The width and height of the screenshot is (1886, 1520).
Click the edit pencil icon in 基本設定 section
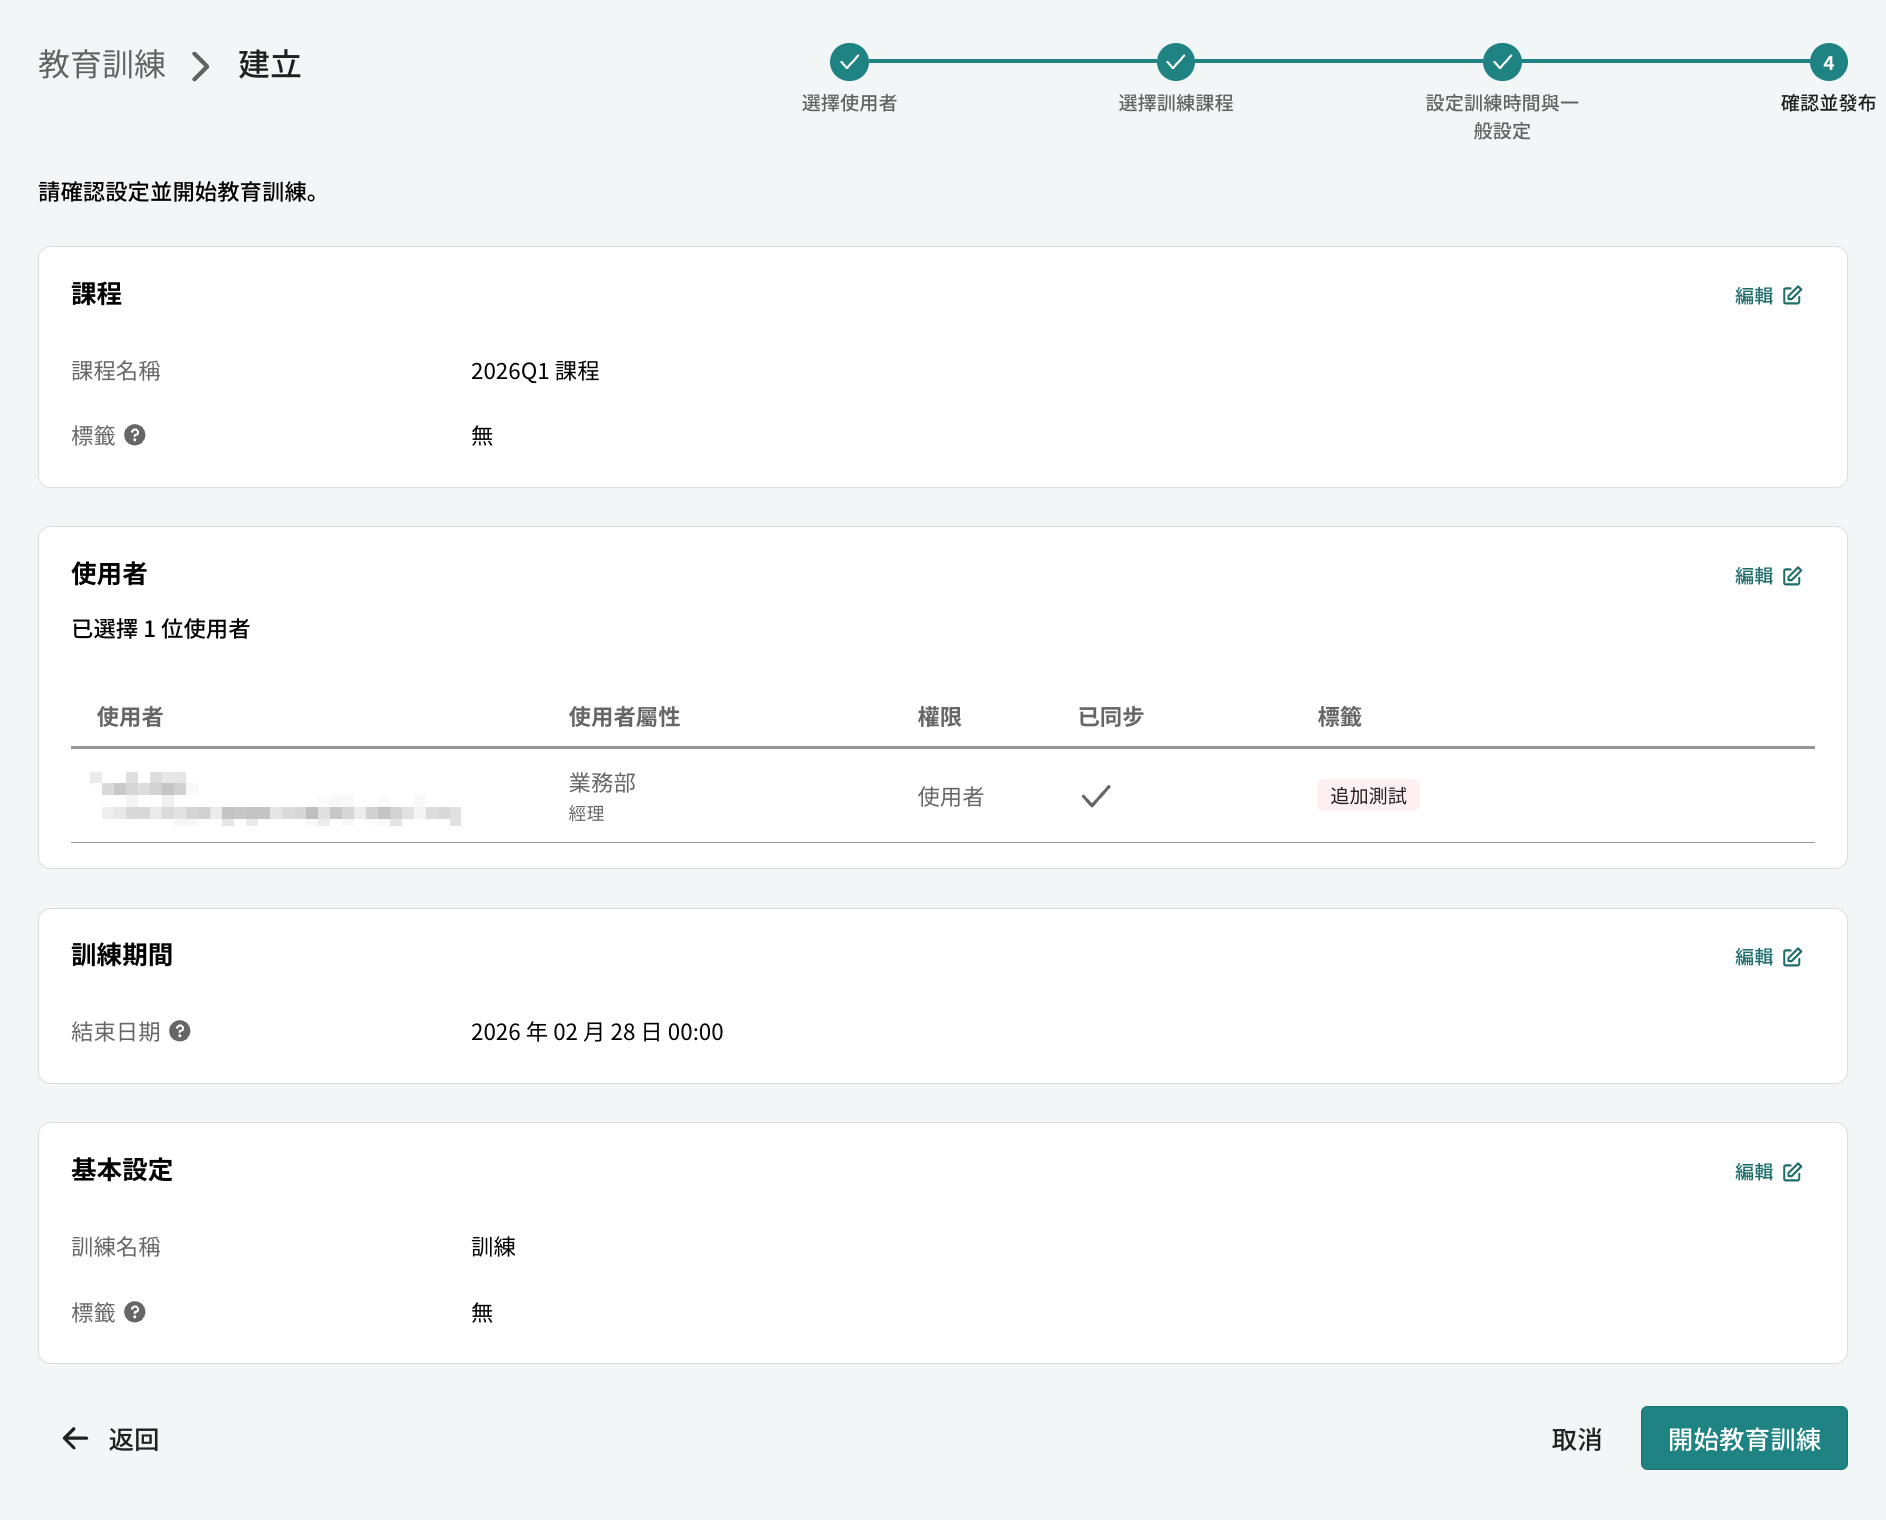pyautogui.click(x=1792, y=1172)
